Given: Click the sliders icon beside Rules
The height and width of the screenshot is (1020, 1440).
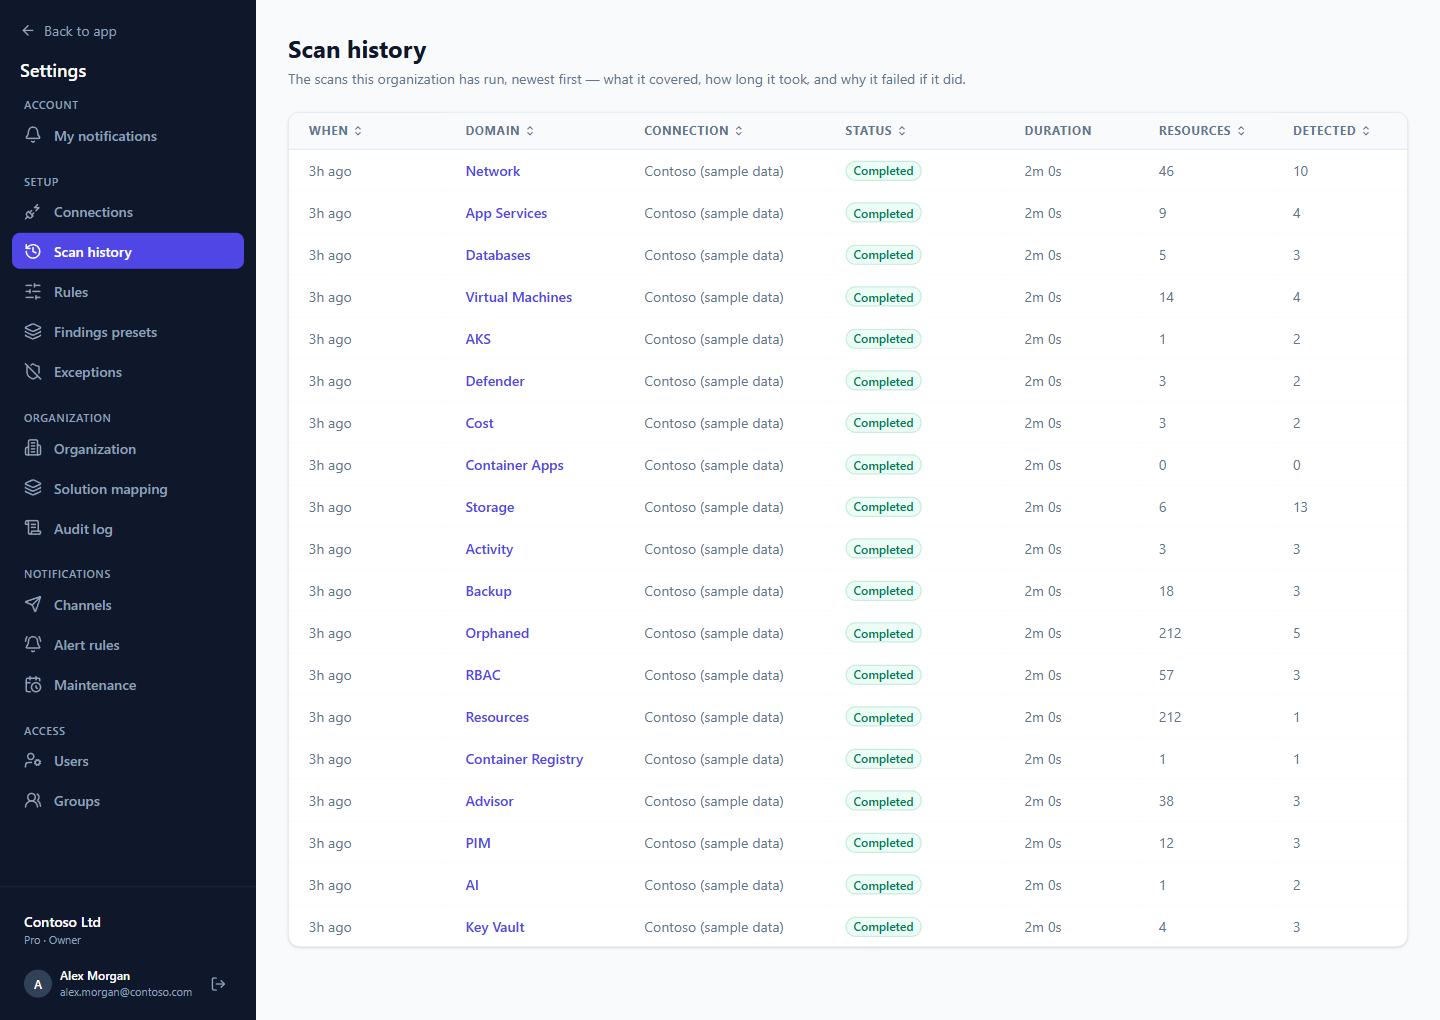Looking at the screenshot, I should click(33, 291).
